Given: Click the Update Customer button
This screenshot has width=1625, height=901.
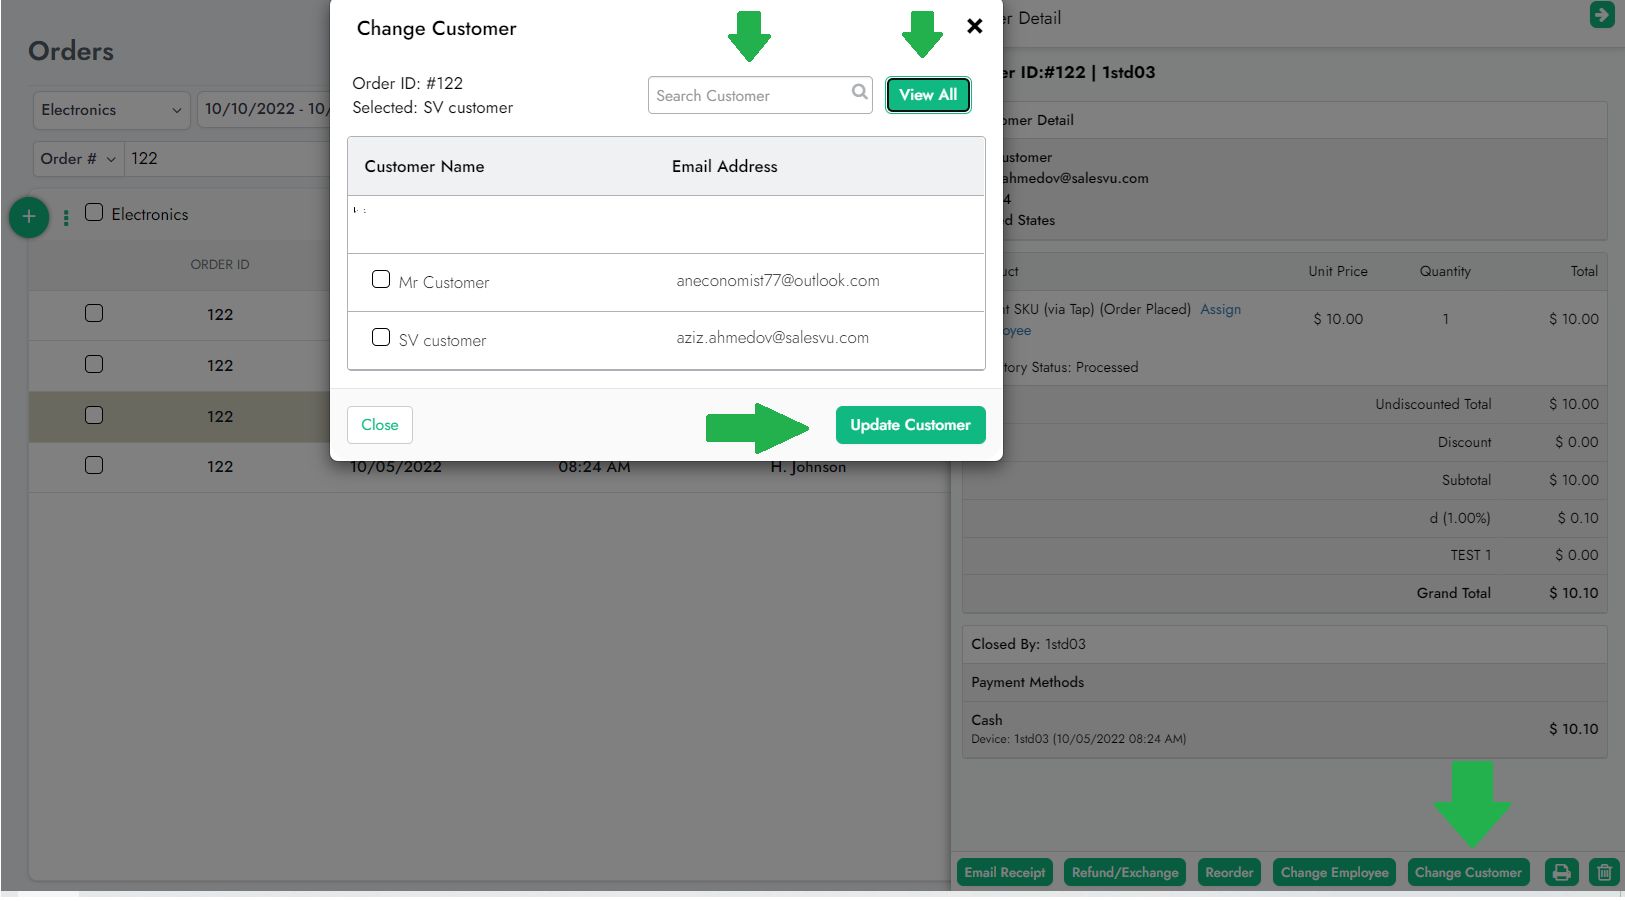Looking at the screenshot, I should click(x=910, y=425).
